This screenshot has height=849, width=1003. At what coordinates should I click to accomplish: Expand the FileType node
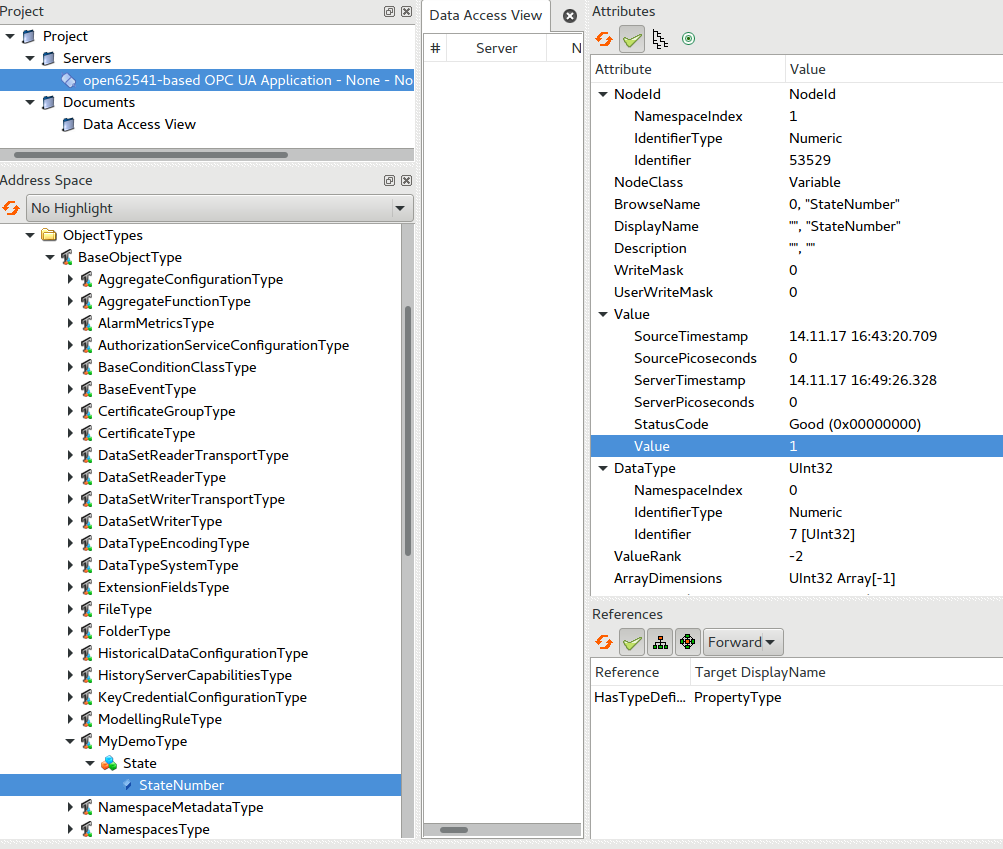[x=69, y=609]
